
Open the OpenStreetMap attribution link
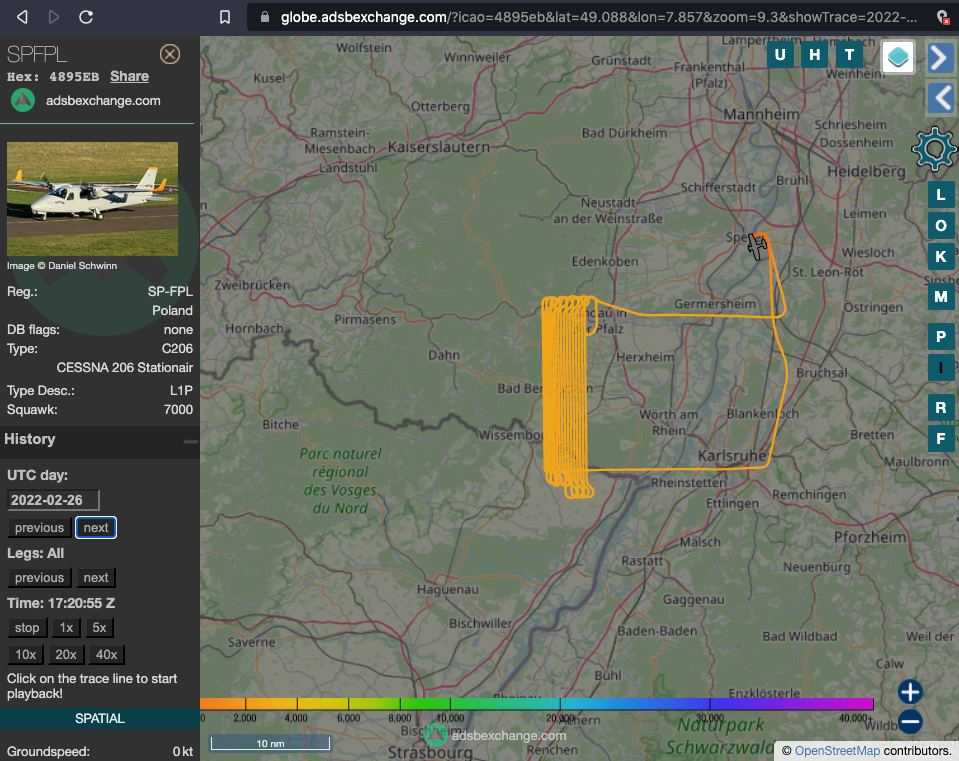(837, 751)
